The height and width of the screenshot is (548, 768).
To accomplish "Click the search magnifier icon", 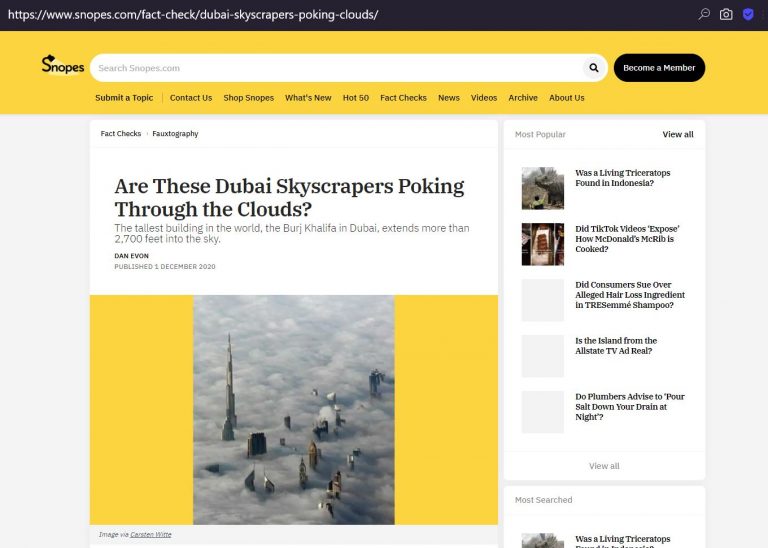I will (594, 68).
